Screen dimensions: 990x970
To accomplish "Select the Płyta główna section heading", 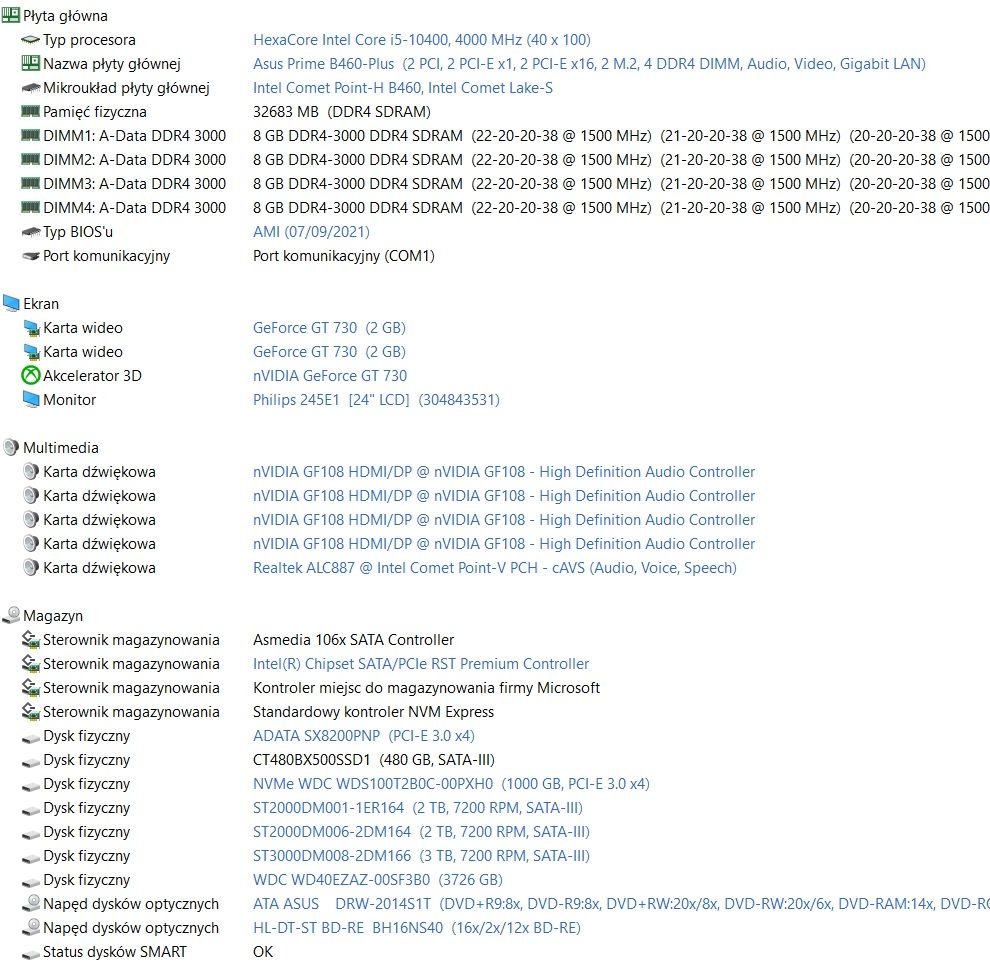I will [65, 16].
